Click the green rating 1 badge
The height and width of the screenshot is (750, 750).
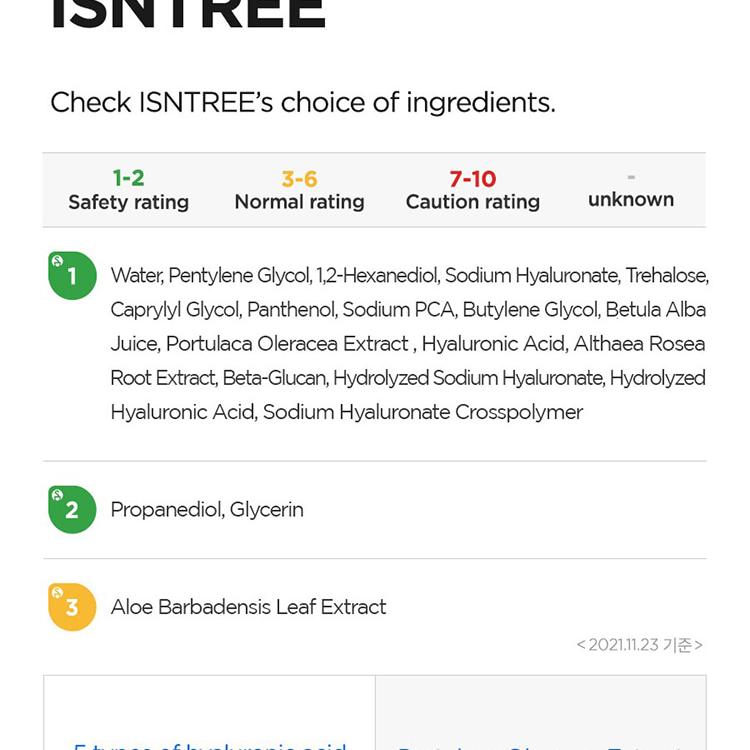(x=72, y=276)
